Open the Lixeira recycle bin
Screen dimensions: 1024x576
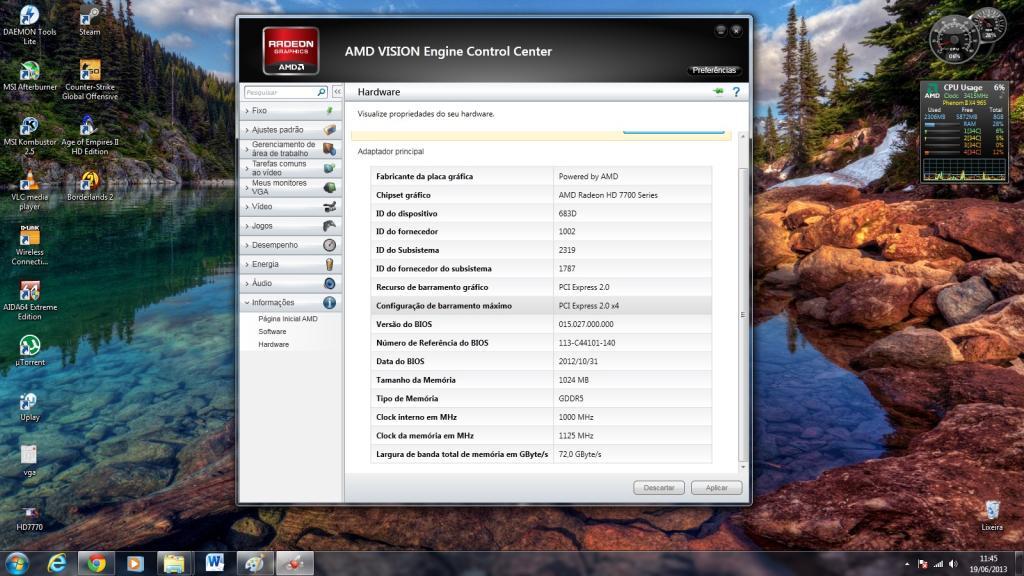click(992, 516)
